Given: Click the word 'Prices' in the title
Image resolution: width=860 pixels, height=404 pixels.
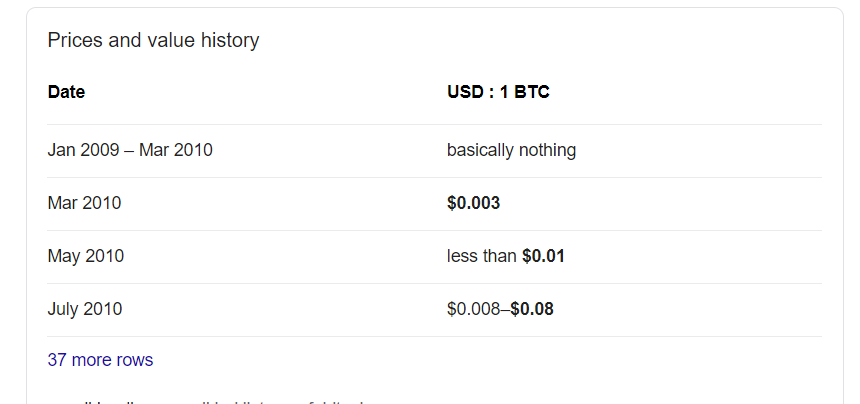Looking at the screenshot, I should coord(75,41).
